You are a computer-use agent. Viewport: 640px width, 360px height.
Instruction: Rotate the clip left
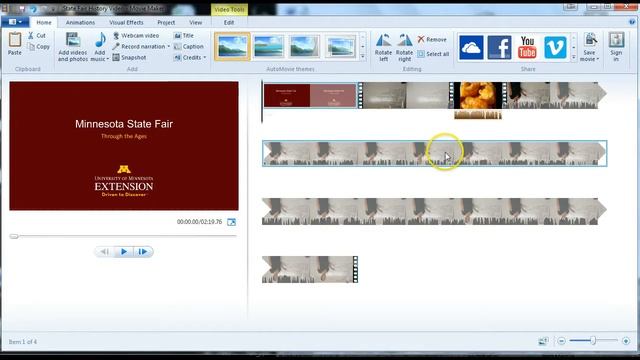383,47
